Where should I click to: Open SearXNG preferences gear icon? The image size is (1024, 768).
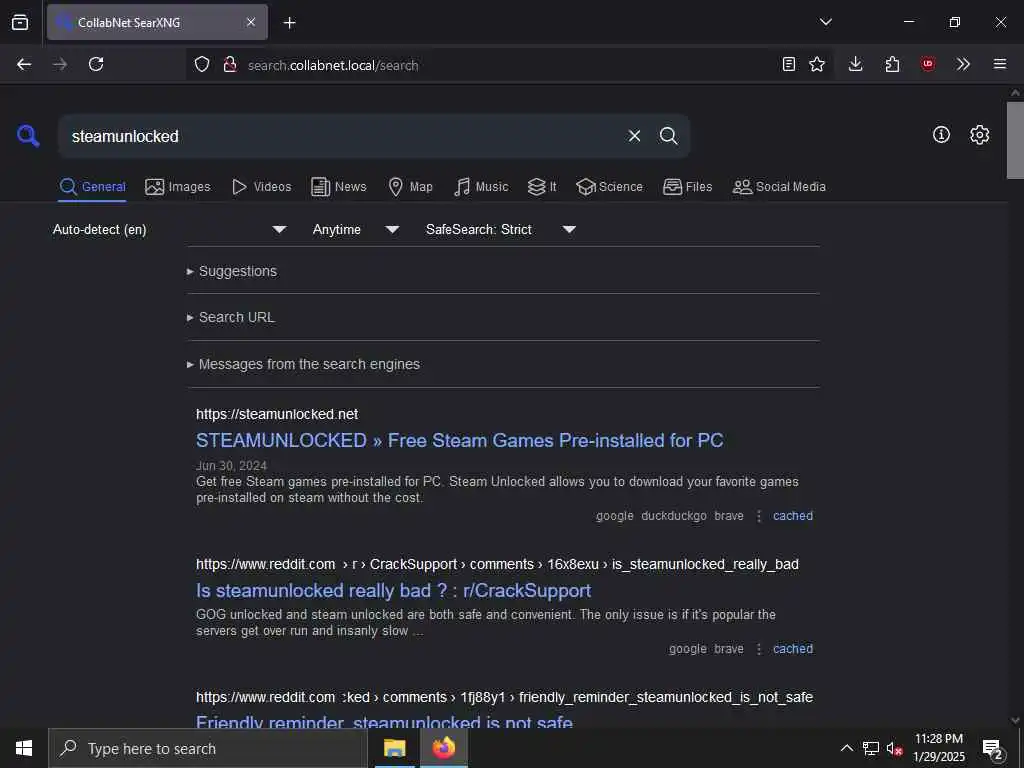click(979, 135)
